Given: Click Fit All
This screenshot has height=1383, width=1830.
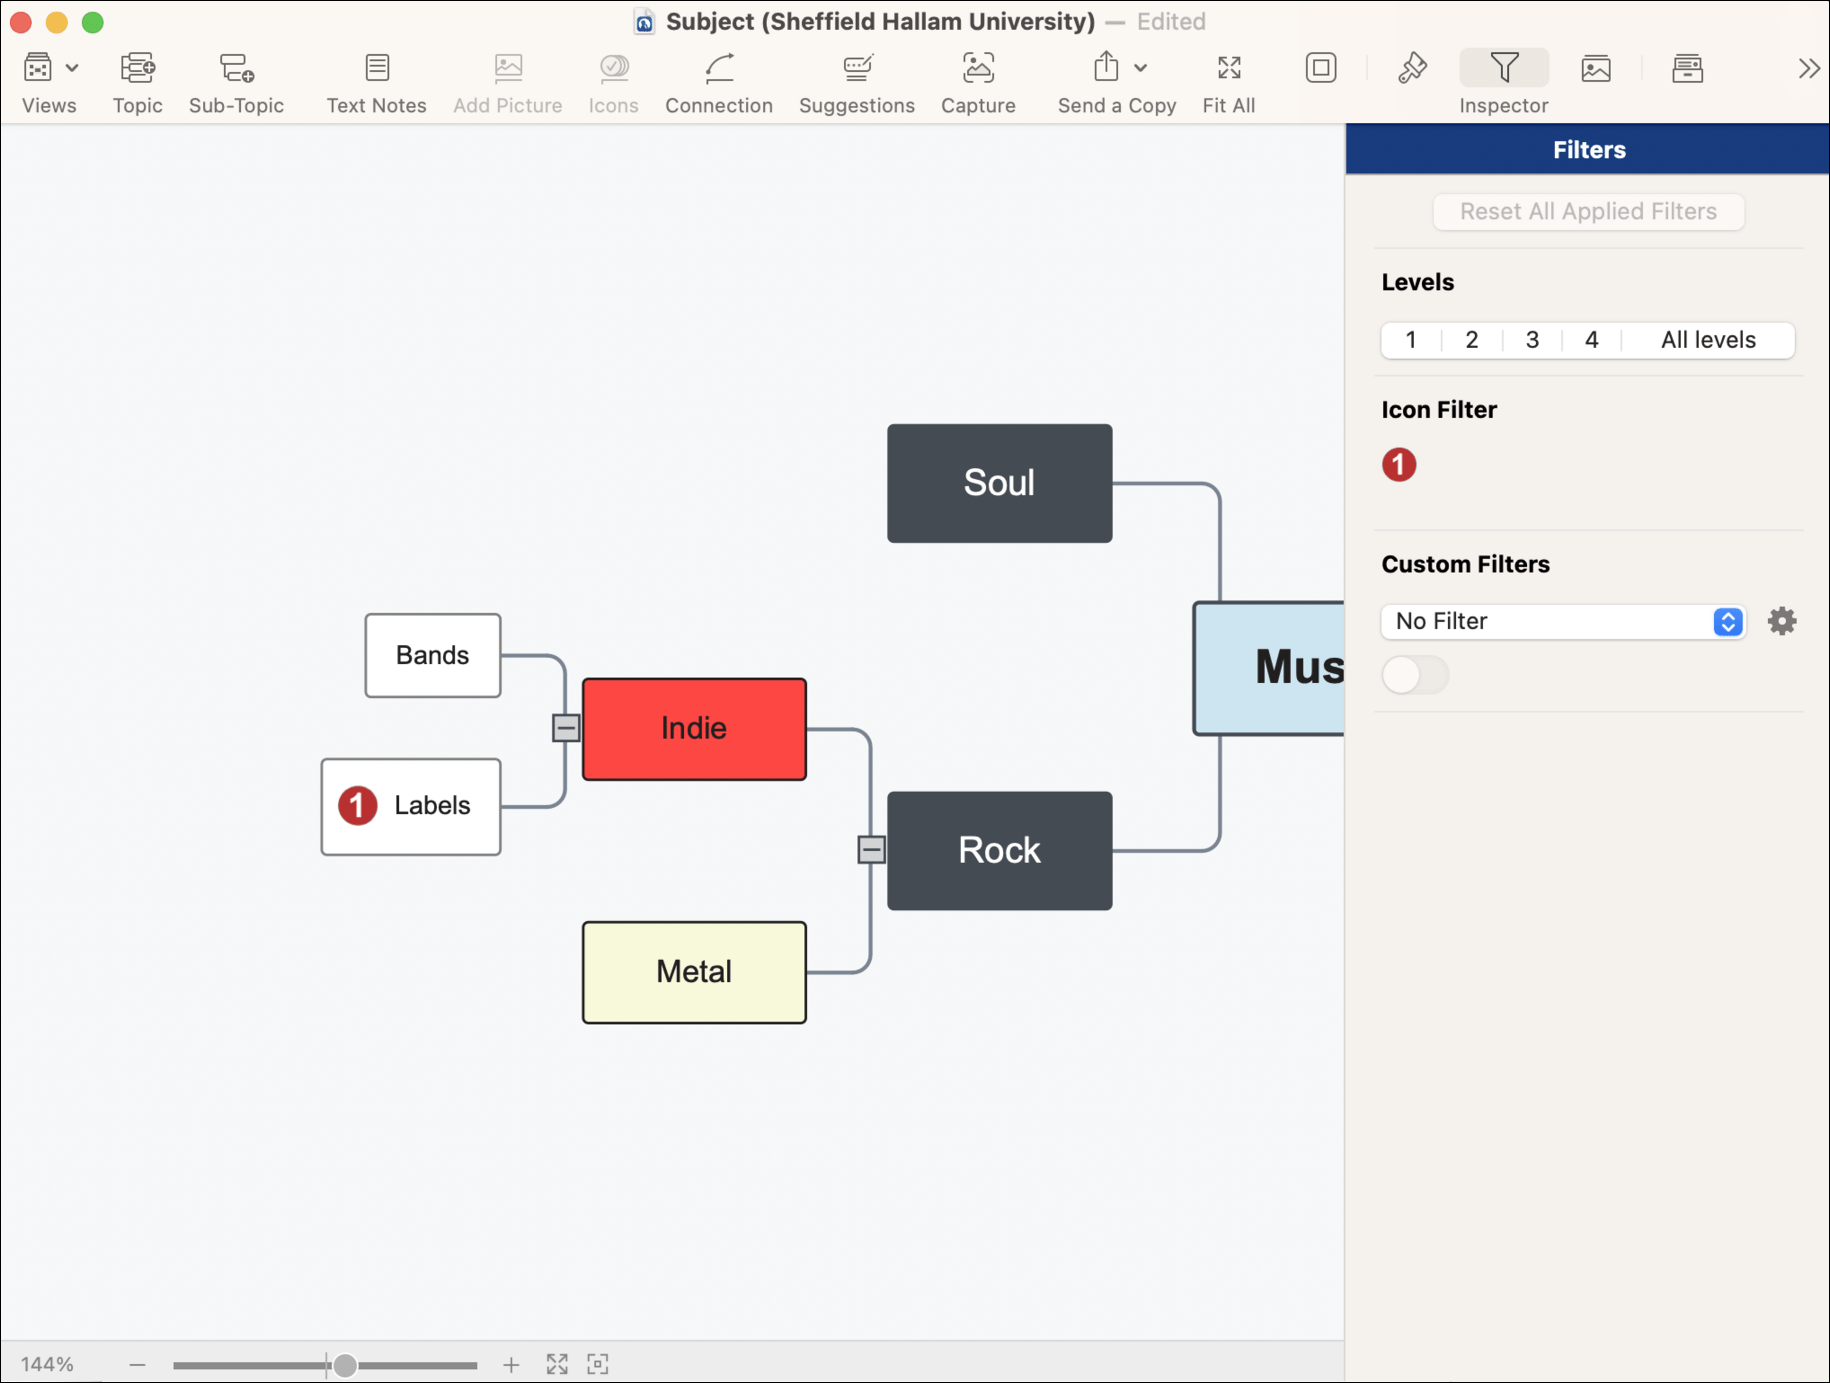Looking at the screenshot, I should (1228, 80).
